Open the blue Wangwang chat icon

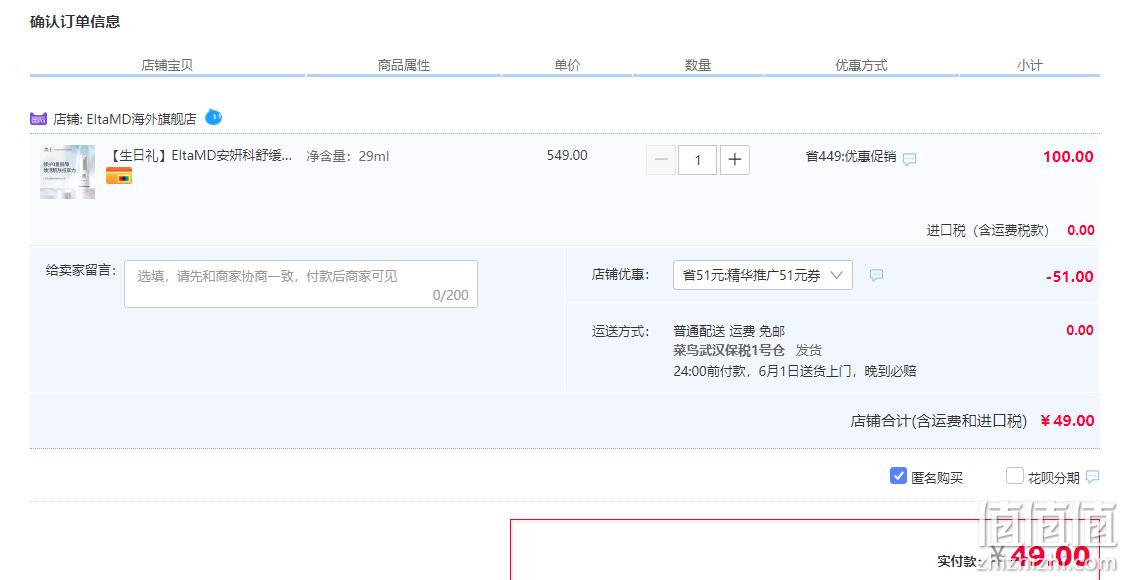pyautogui.click(x=213, y=117)
